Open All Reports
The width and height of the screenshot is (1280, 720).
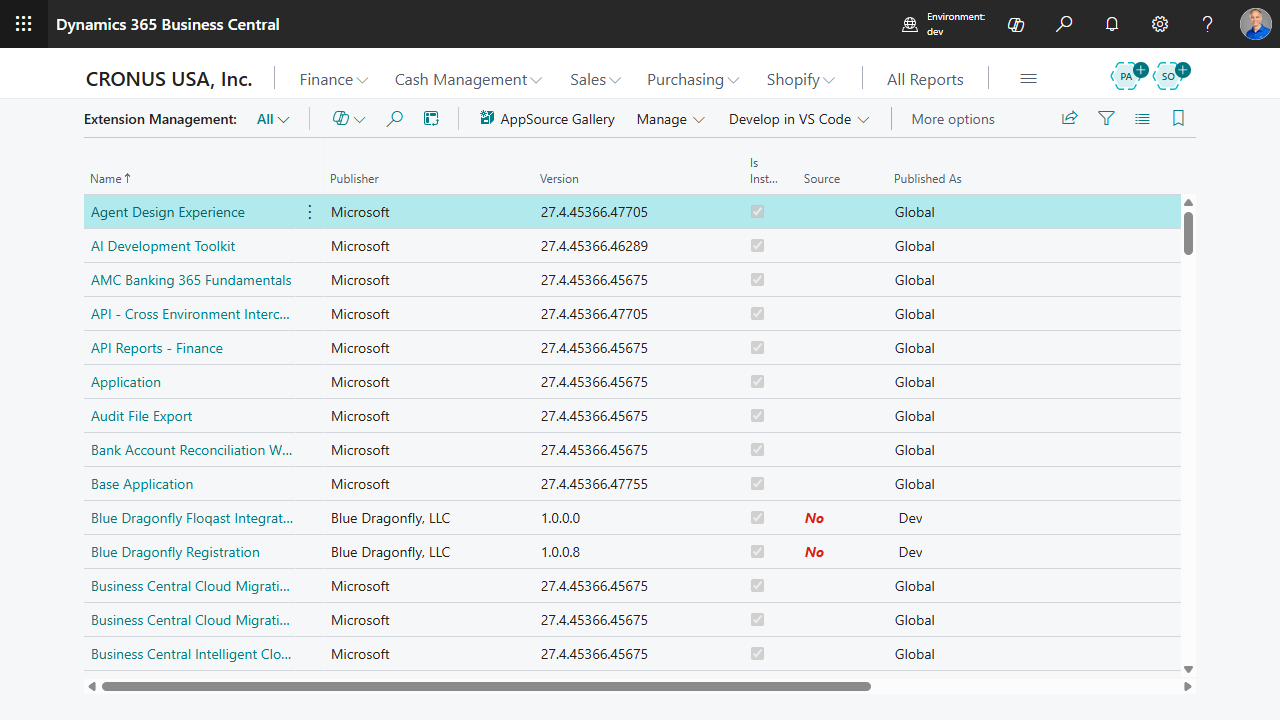click(x=925, y=79)
